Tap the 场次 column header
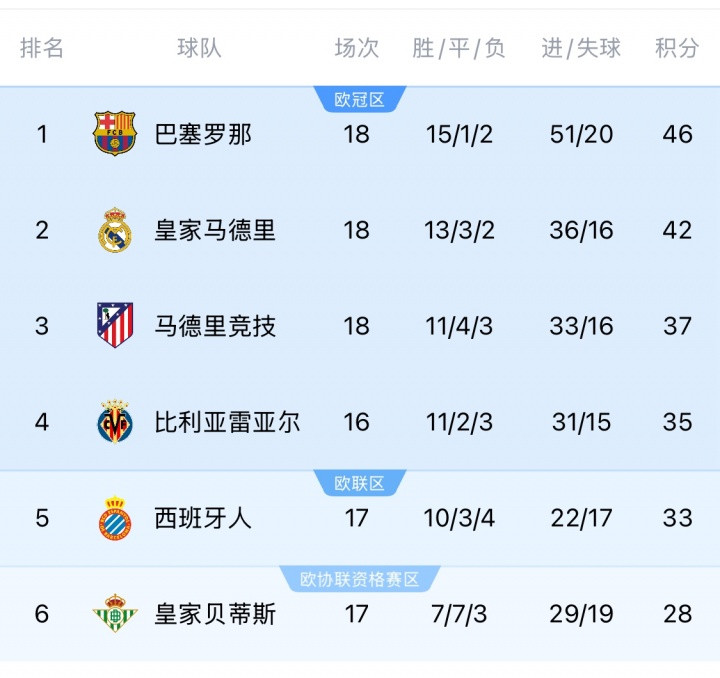 (x=357, y=48)
